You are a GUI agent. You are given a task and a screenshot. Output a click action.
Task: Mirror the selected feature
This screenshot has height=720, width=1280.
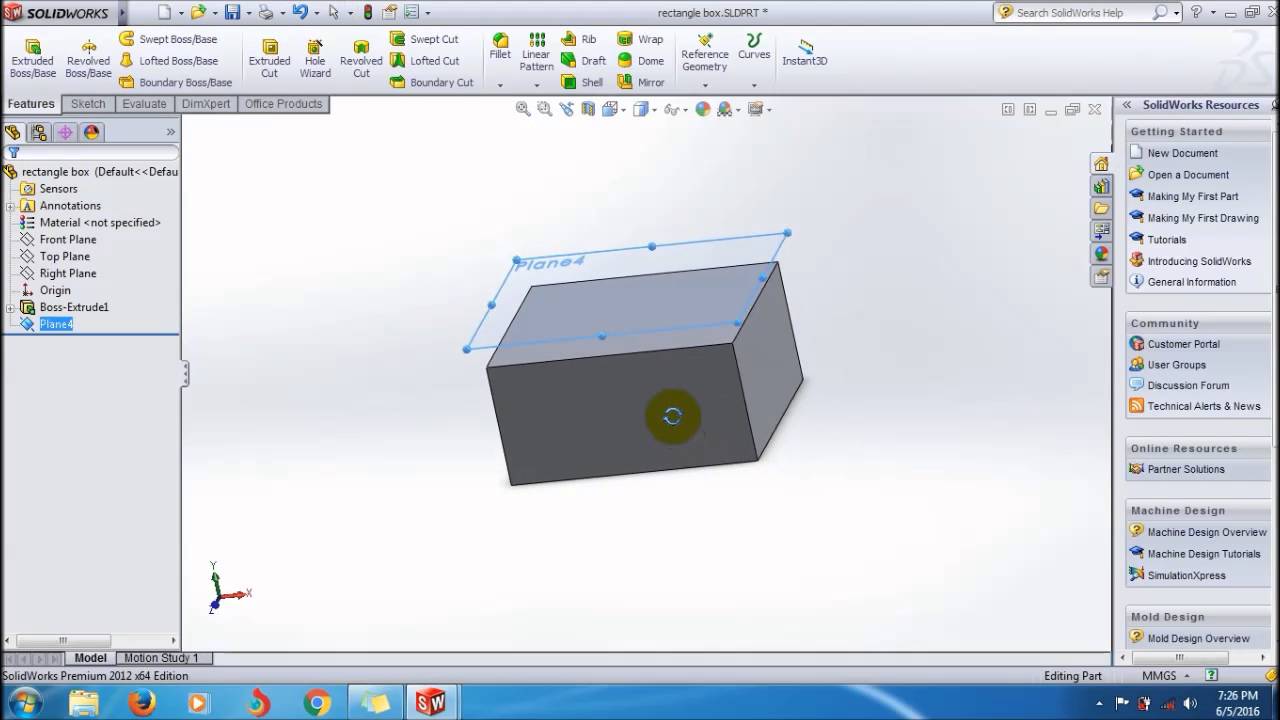(641, 83)
